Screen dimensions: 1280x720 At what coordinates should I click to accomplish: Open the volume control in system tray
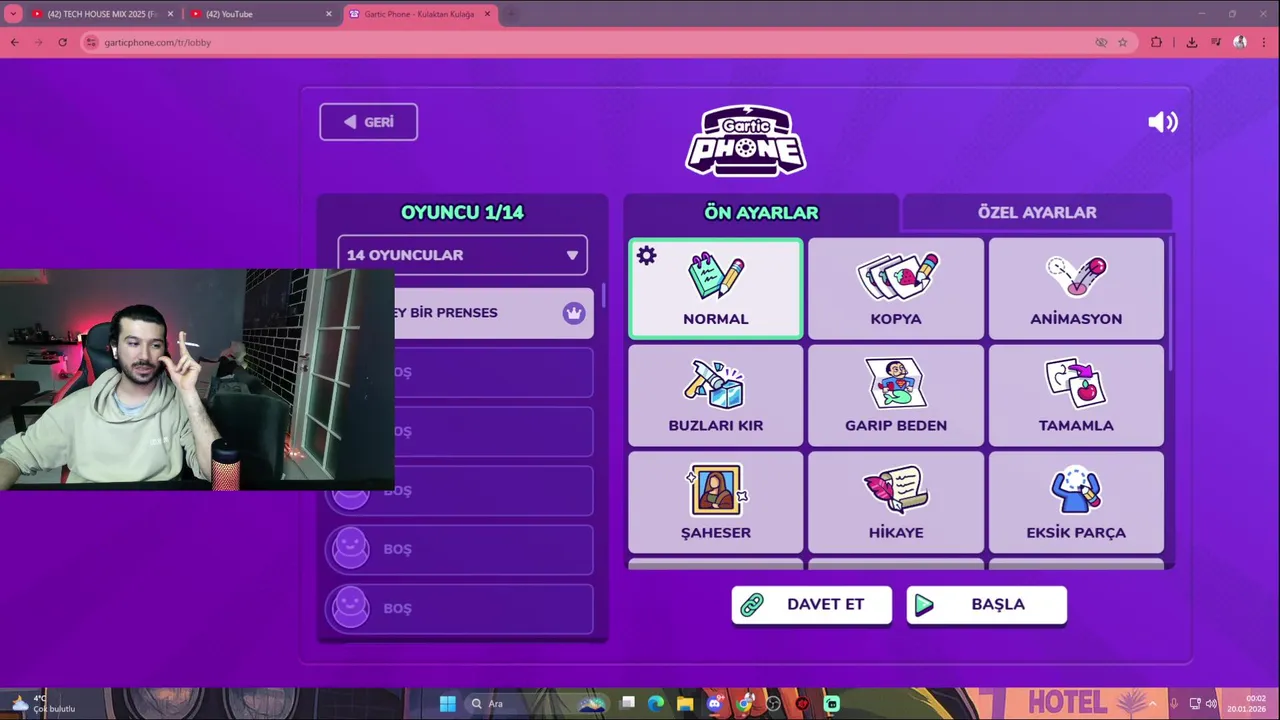tap(1211, 703)
